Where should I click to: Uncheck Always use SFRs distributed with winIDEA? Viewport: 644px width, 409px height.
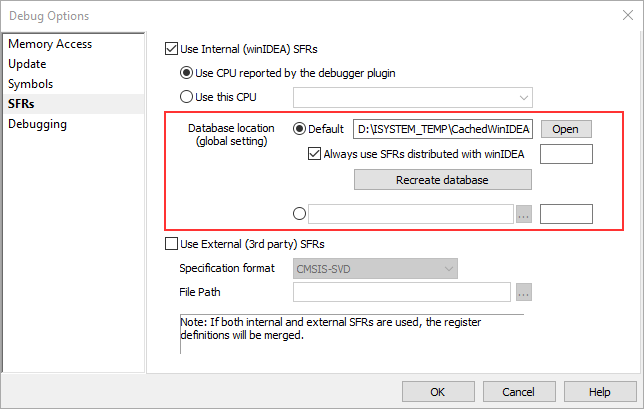tap(315, 154)
